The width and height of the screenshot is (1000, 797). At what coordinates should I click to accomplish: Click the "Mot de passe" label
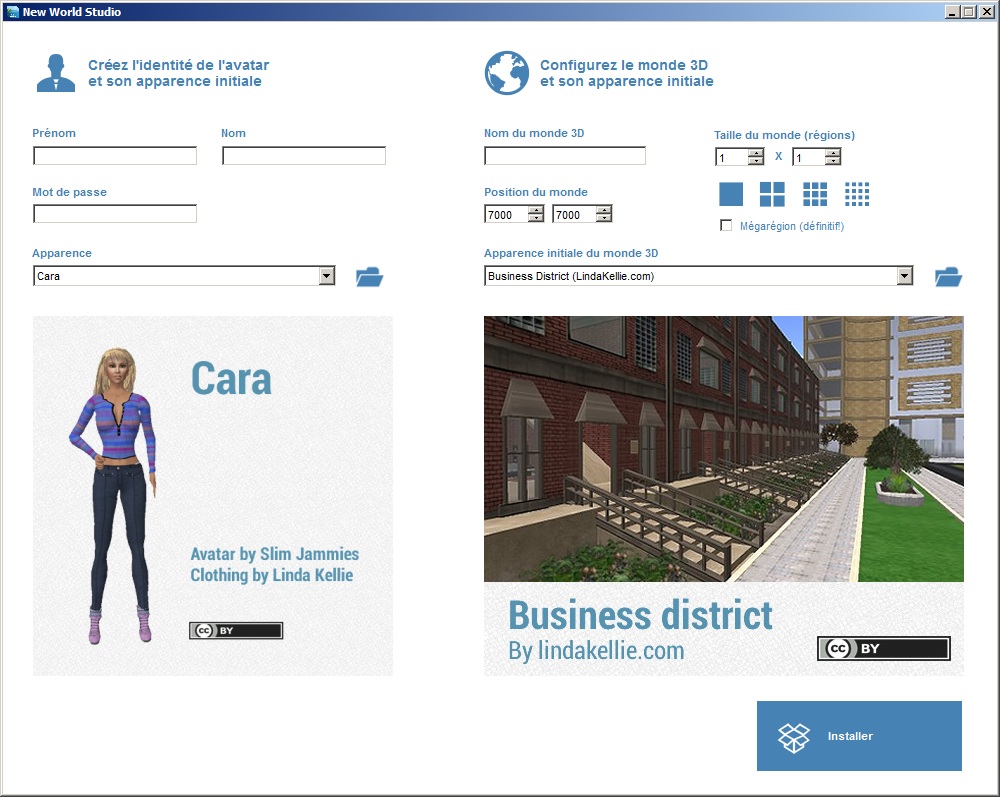click(x=70, y=192)
